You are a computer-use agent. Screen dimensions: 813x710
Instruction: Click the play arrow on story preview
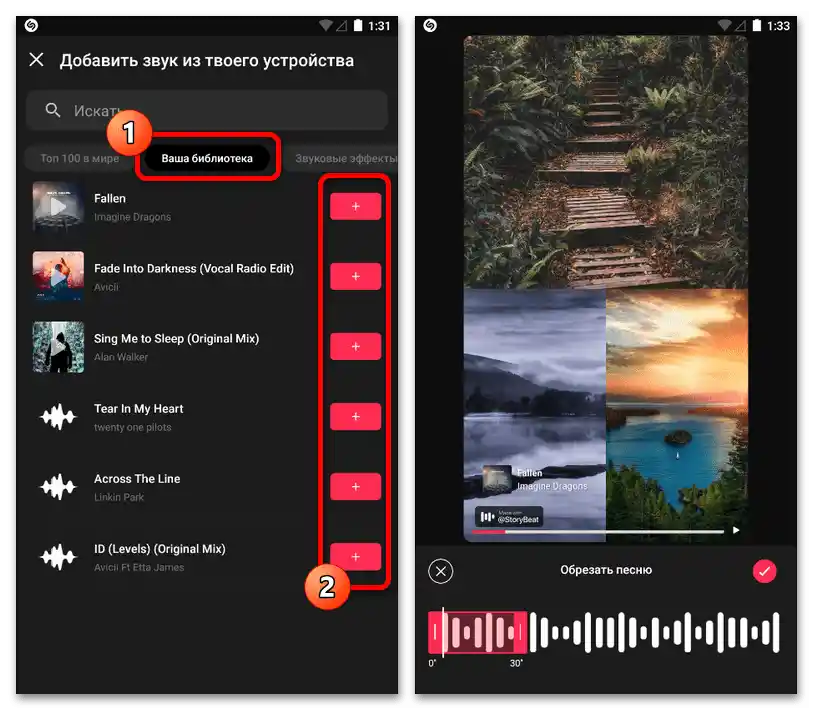736,530
